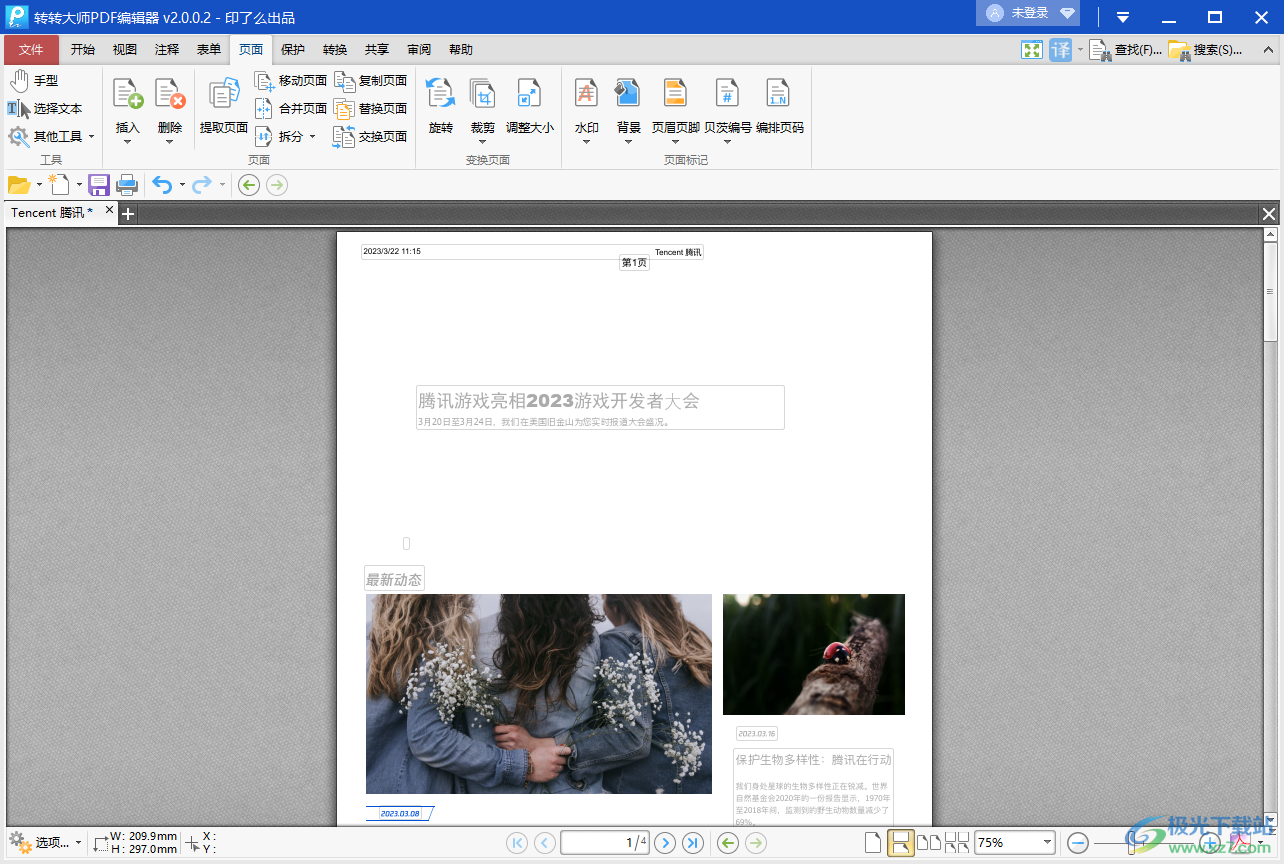
Task: Open Bates Numbering (贝茨编号) dropdown
Action: point(728,142)
